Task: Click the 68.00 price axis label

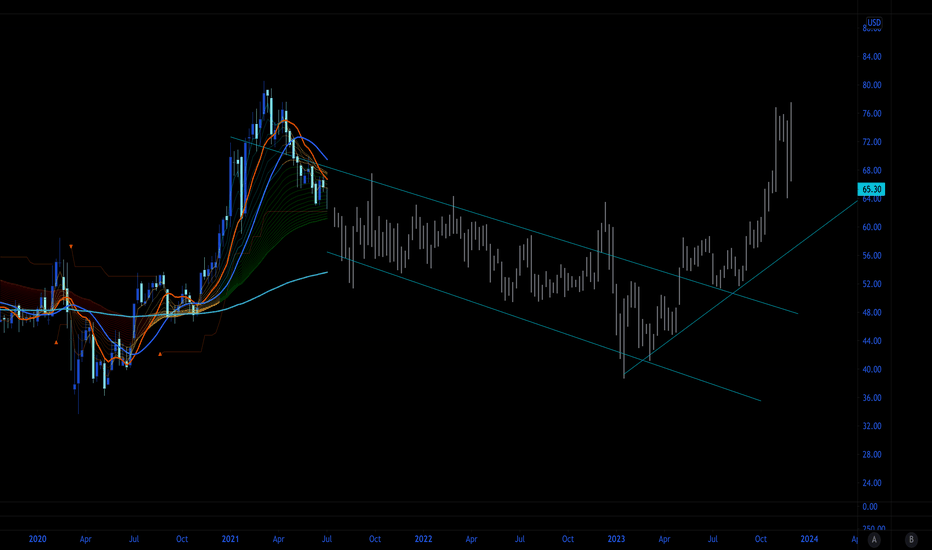Action: [x=872, y=171]
